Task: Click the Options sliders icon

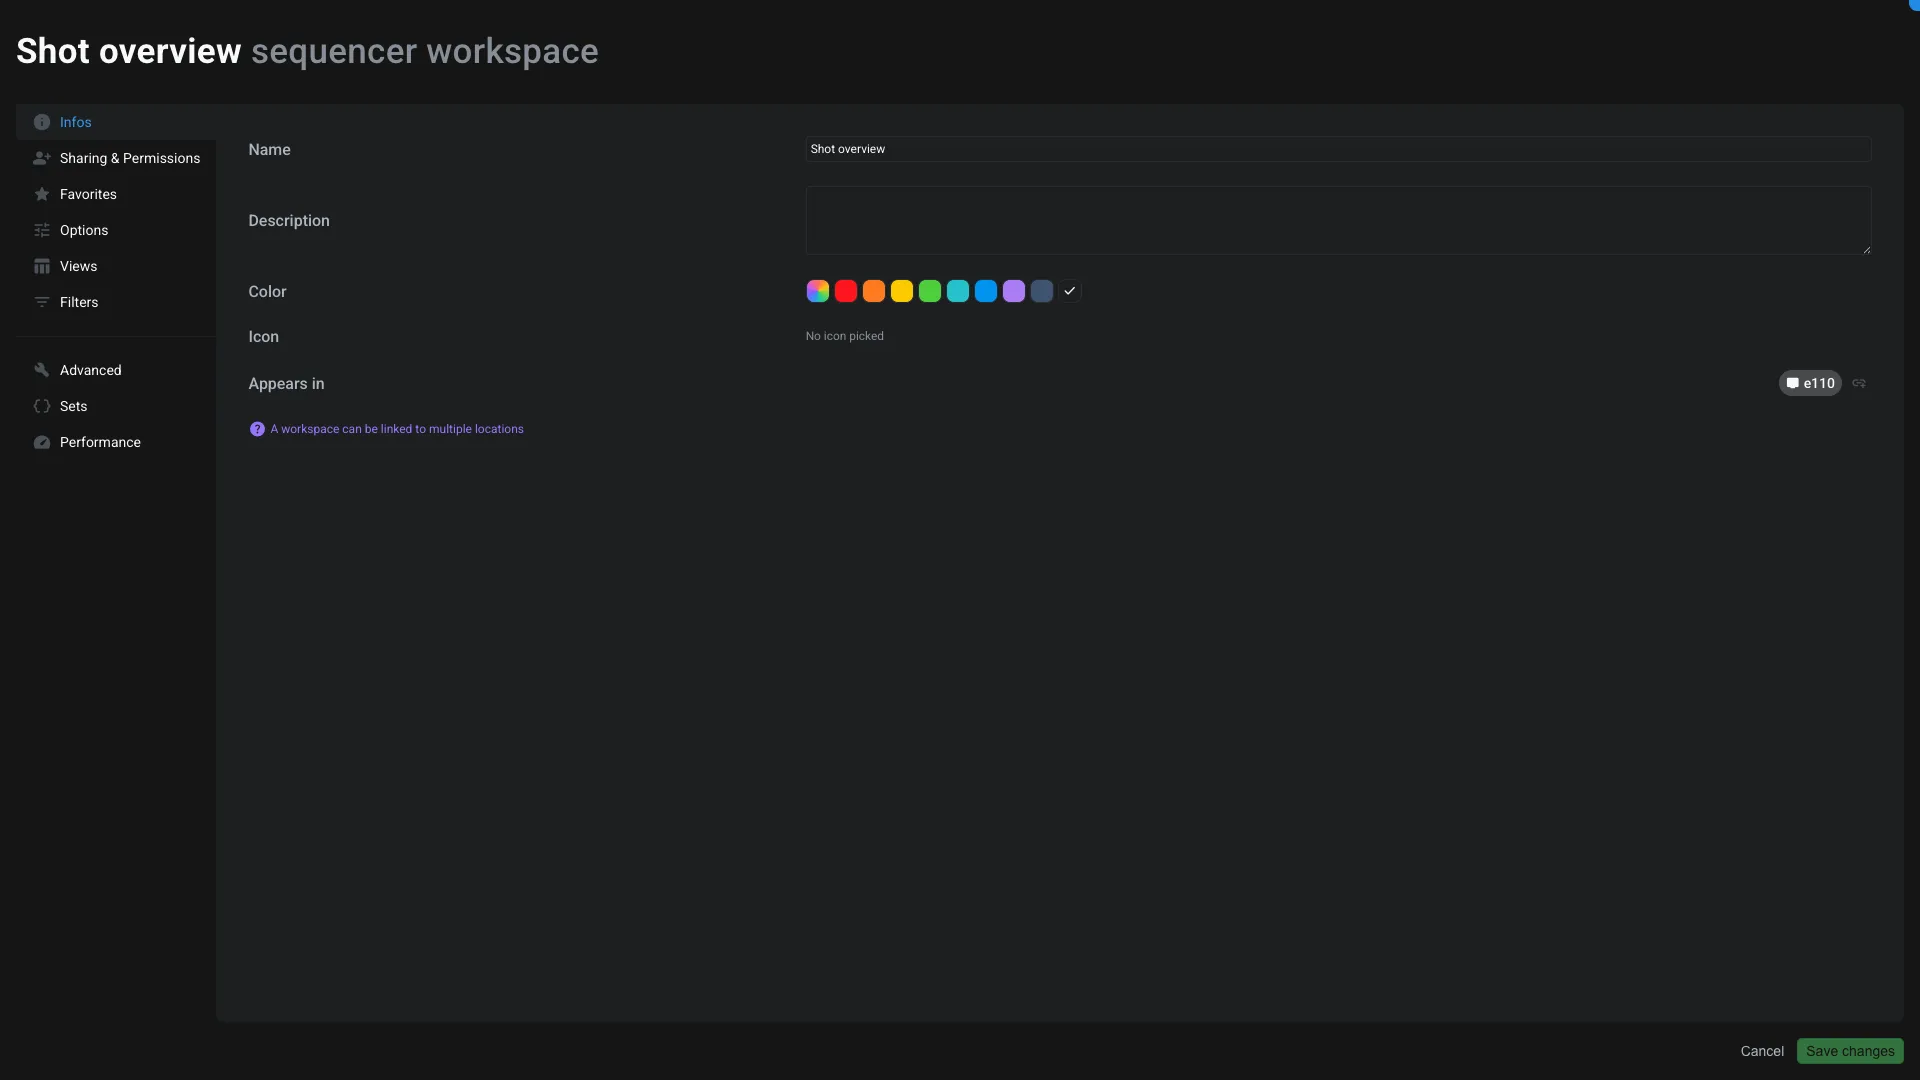Action: coord(42,230)
